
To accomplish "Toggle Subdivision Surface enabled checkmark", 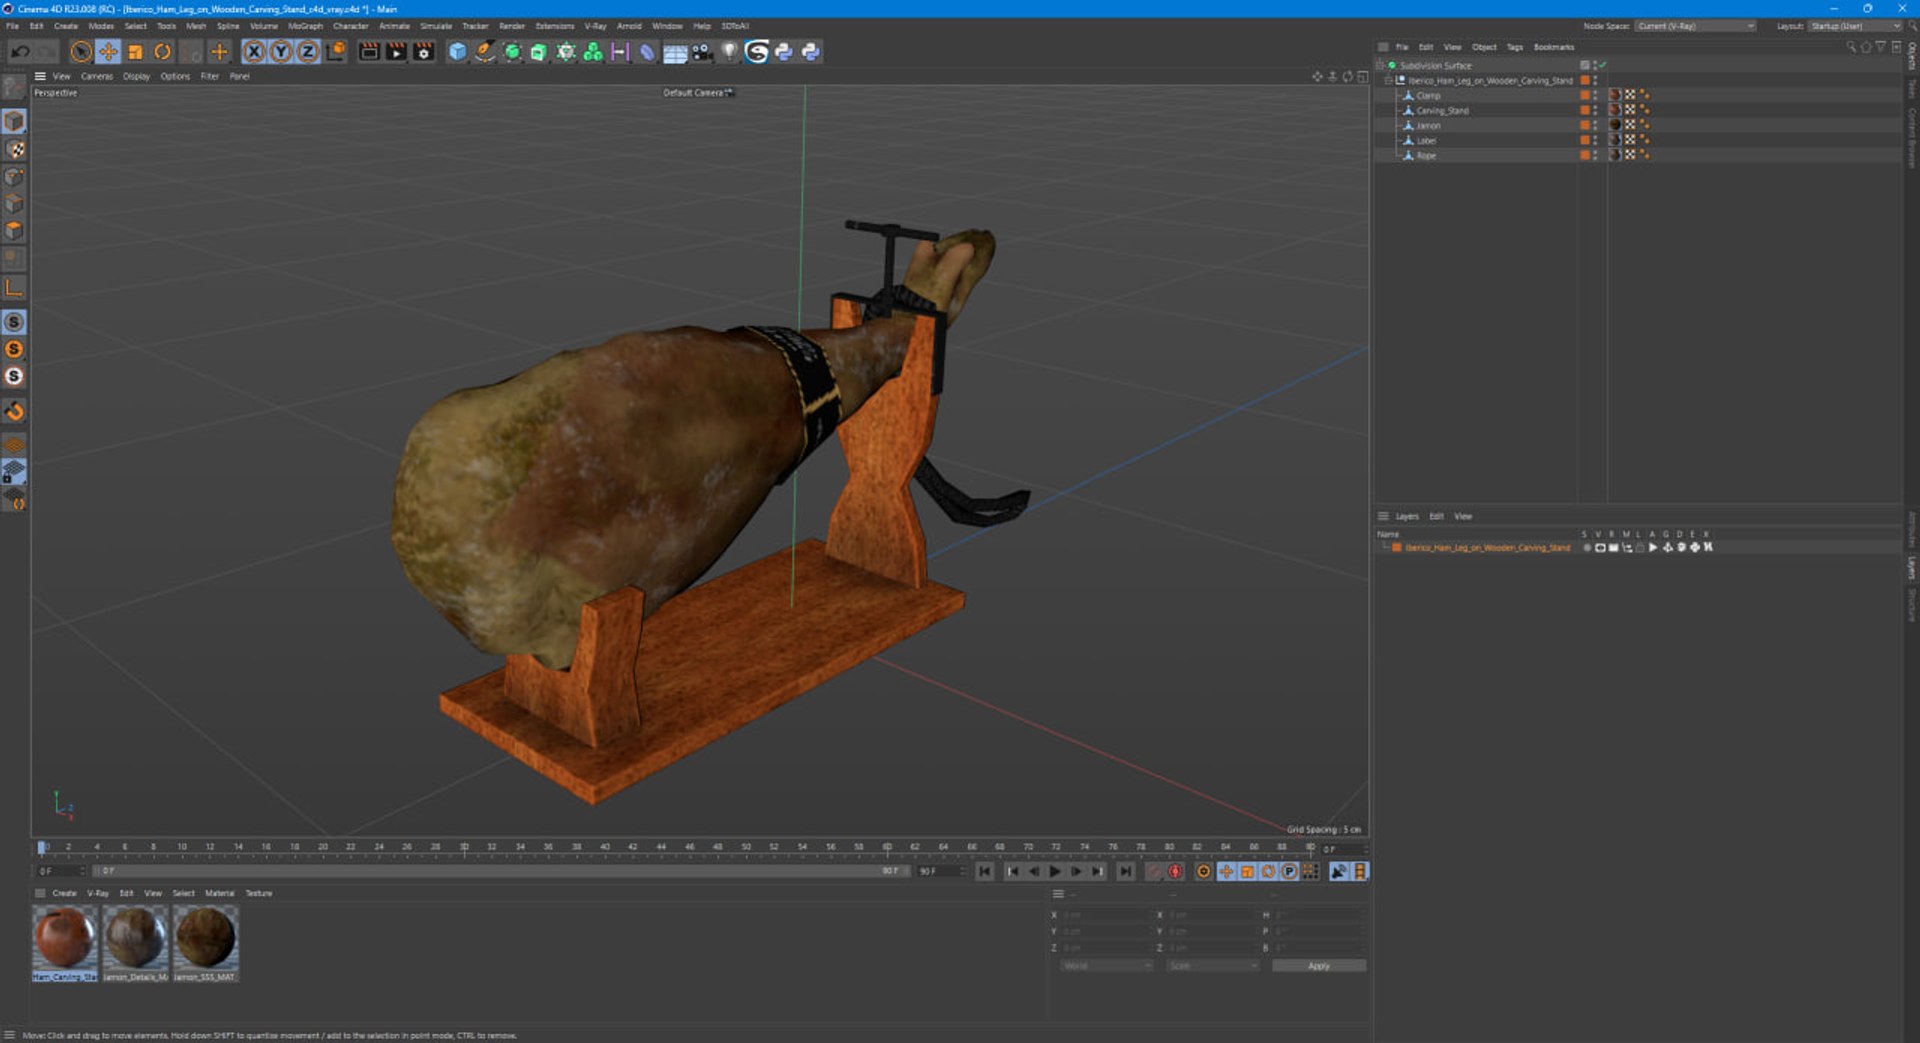I will tap(1602, 65).
